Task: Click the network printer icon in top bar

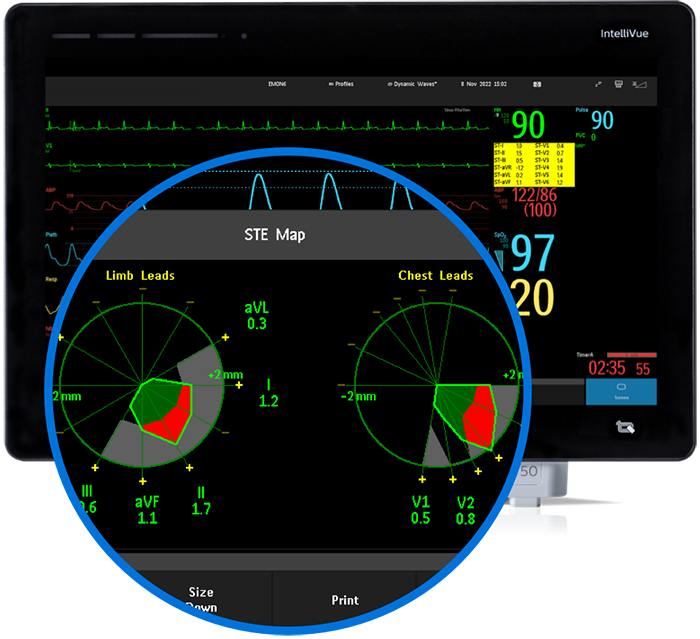Action: [x=620, y=85]
